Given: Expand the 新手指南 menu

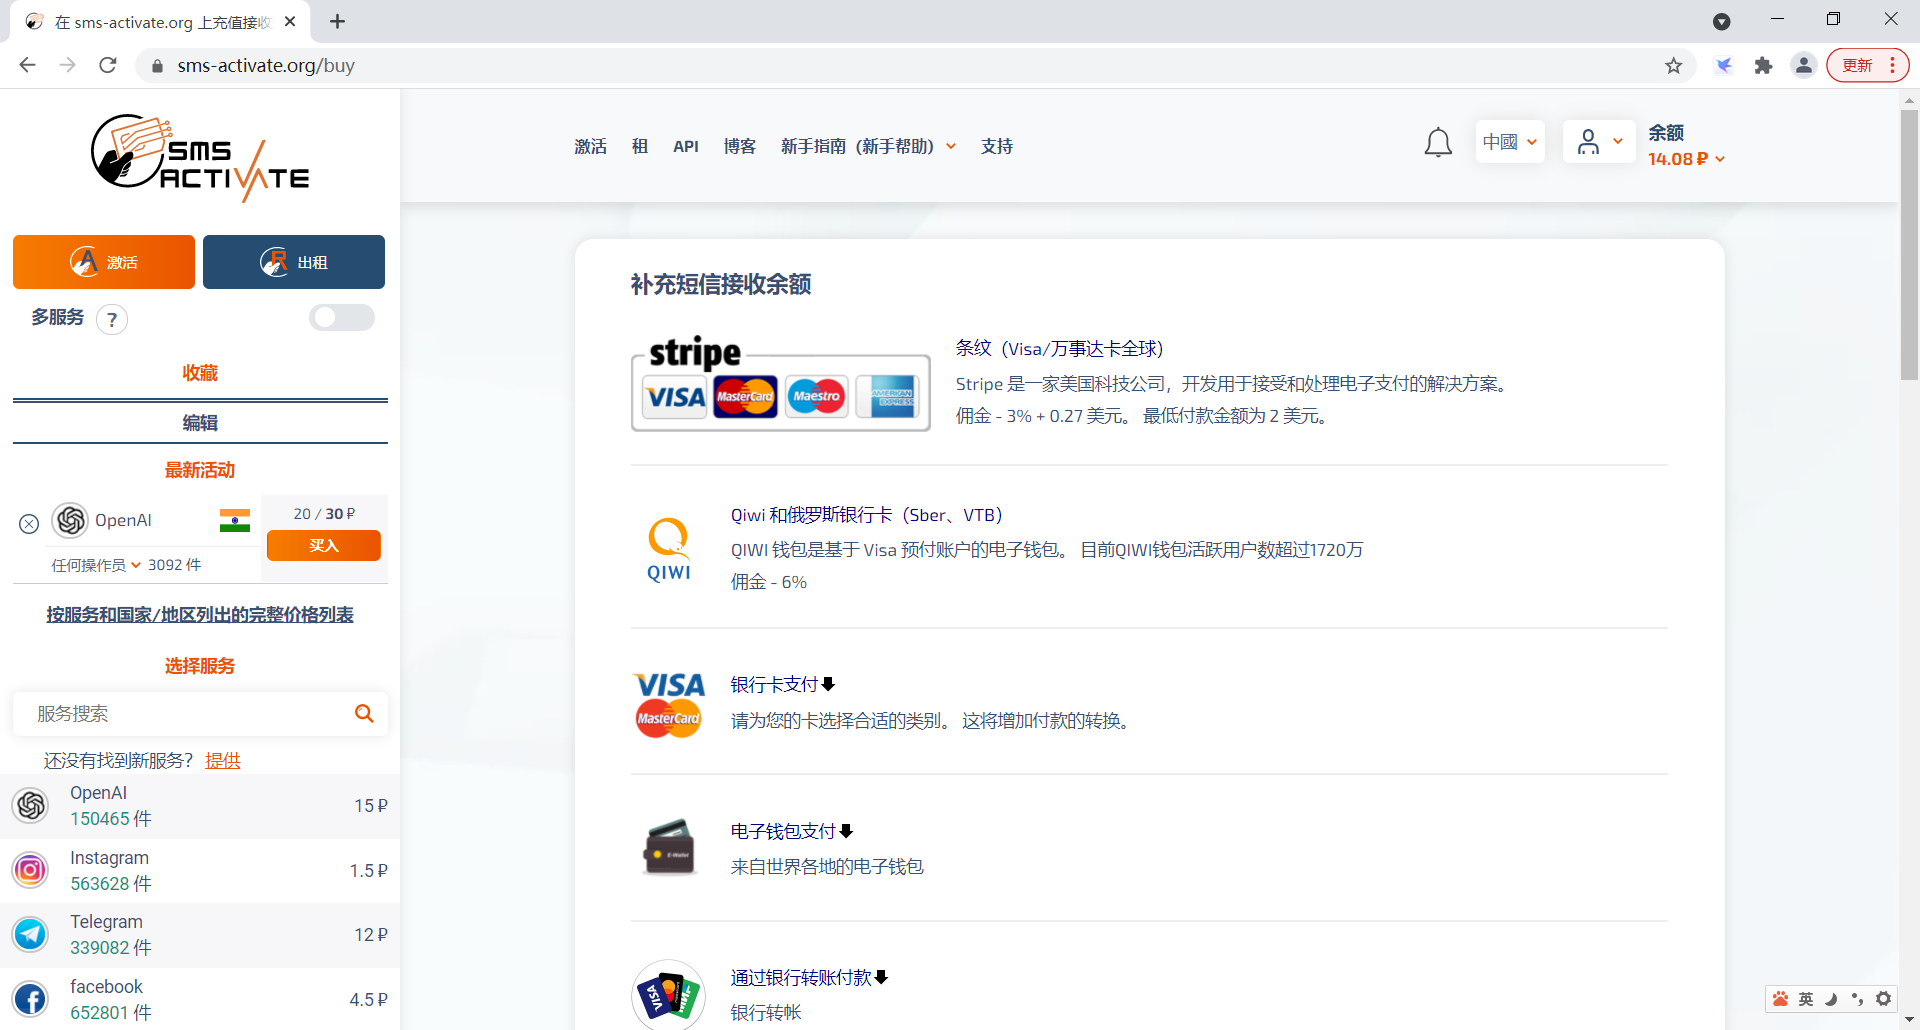Looking at the screenshot, I should (868, 146).
